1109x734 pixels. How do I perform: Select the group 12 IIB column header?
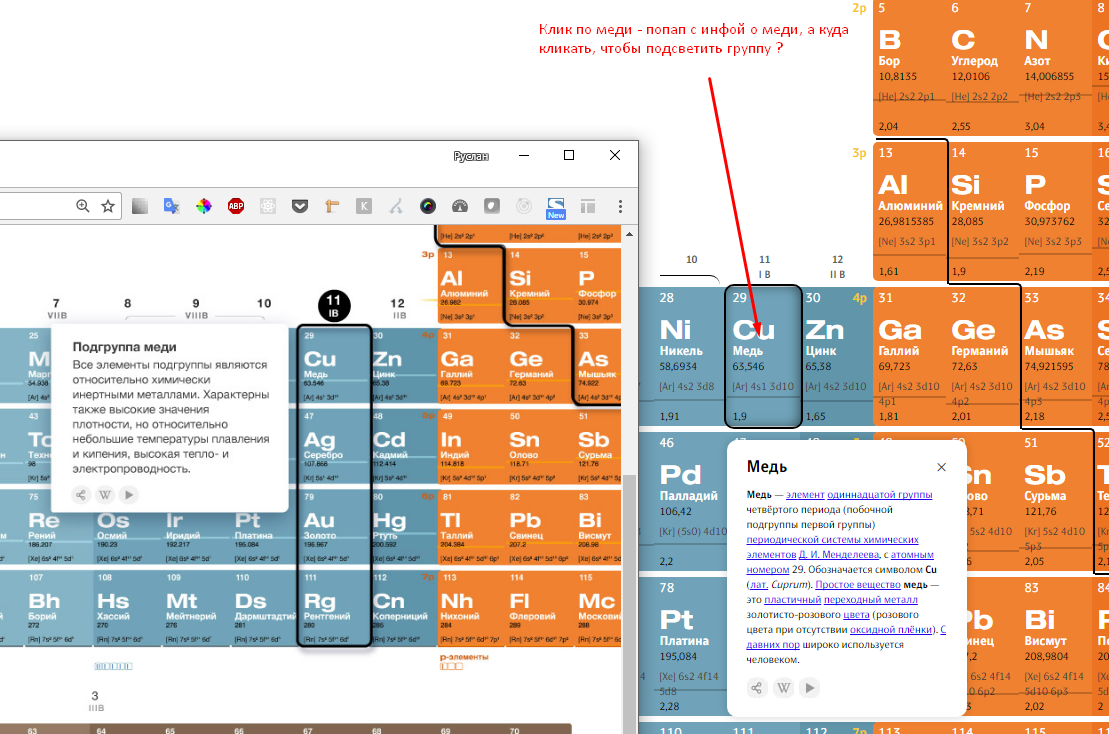[x=398, y=307]
